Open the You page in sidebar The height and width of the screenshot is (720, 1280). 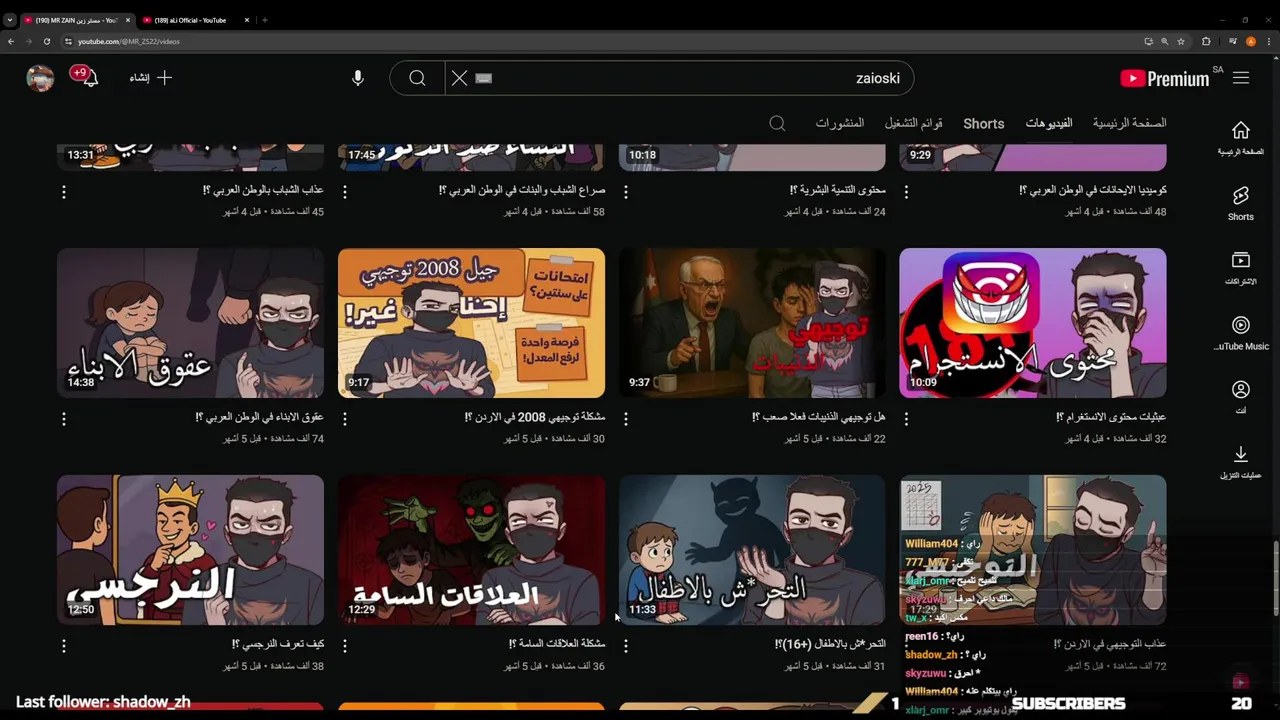(1241, 397)
